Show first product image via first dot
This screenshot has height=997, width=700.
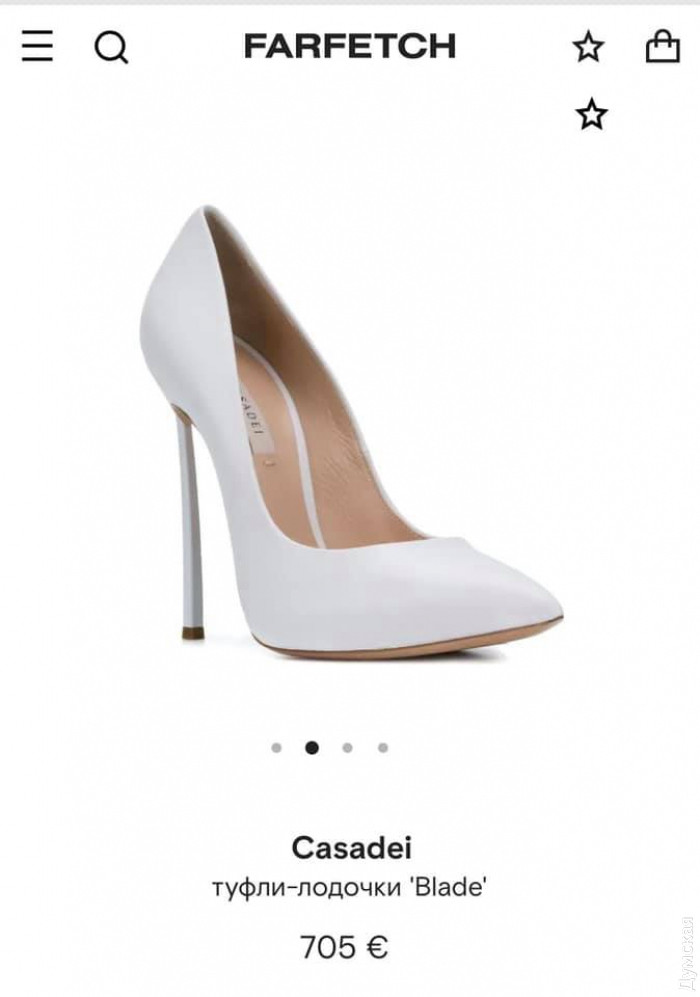[x=276, y=748]
